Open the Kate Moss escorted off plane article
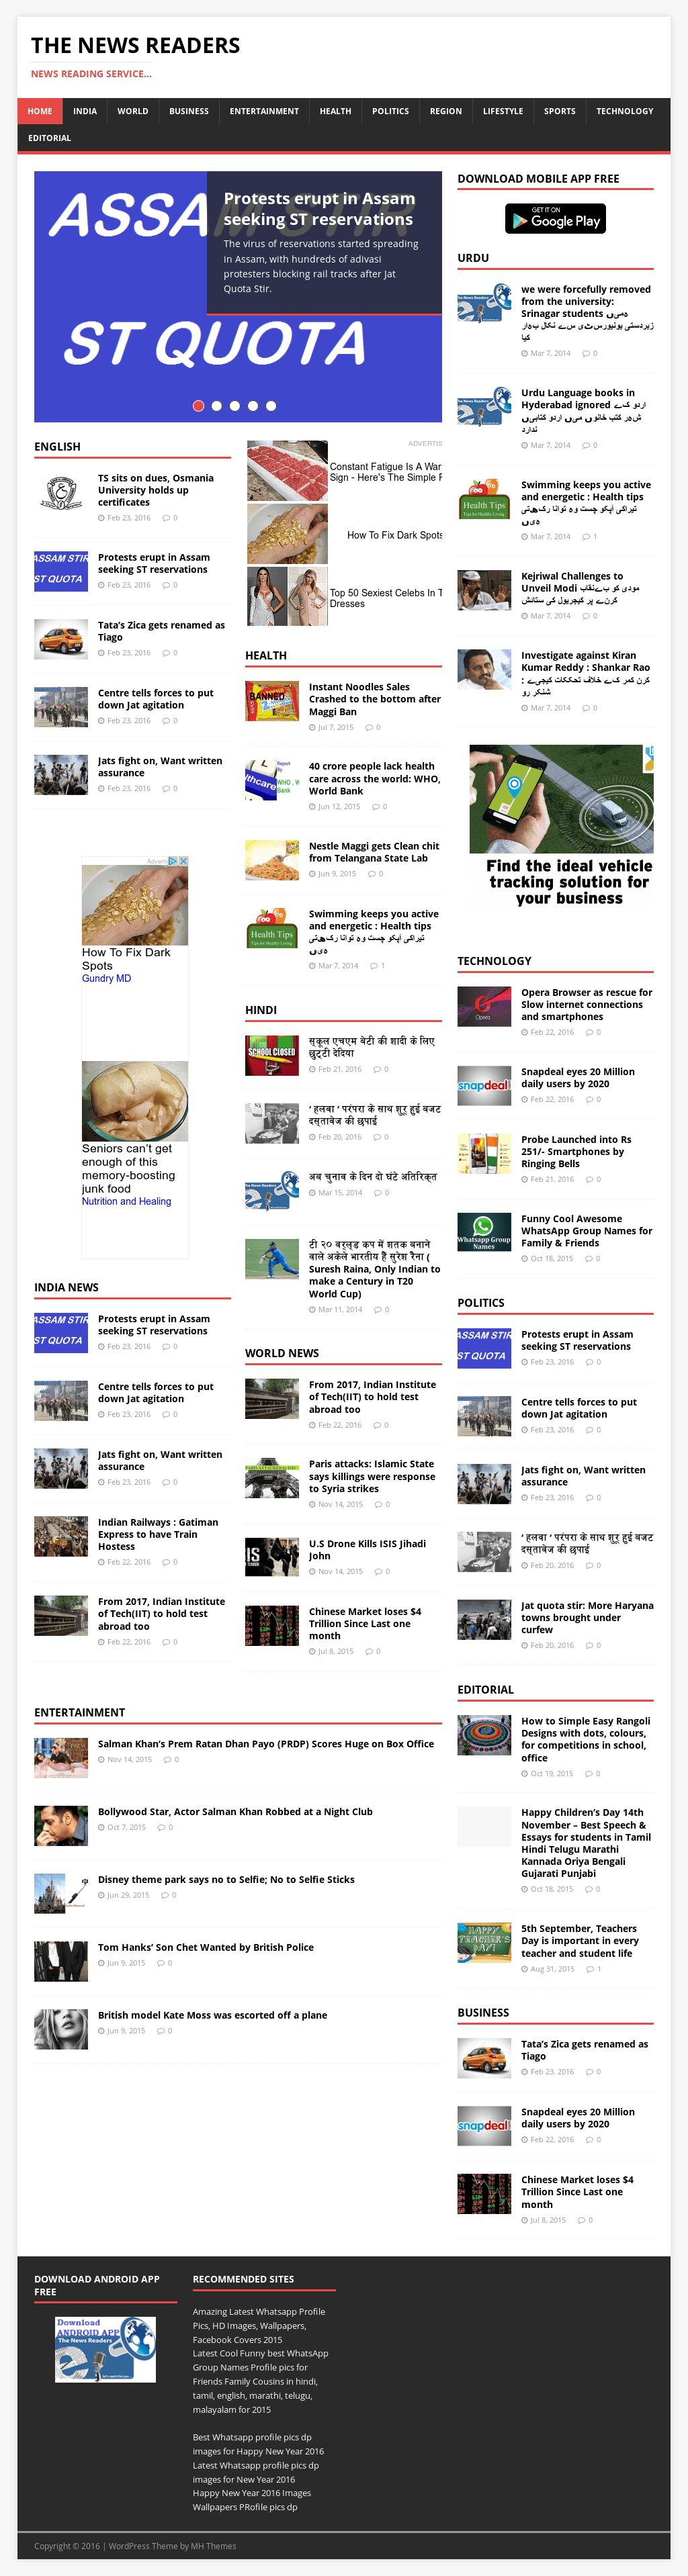This screenshot has height=2576, width=688. click(x=212, y=2015)
